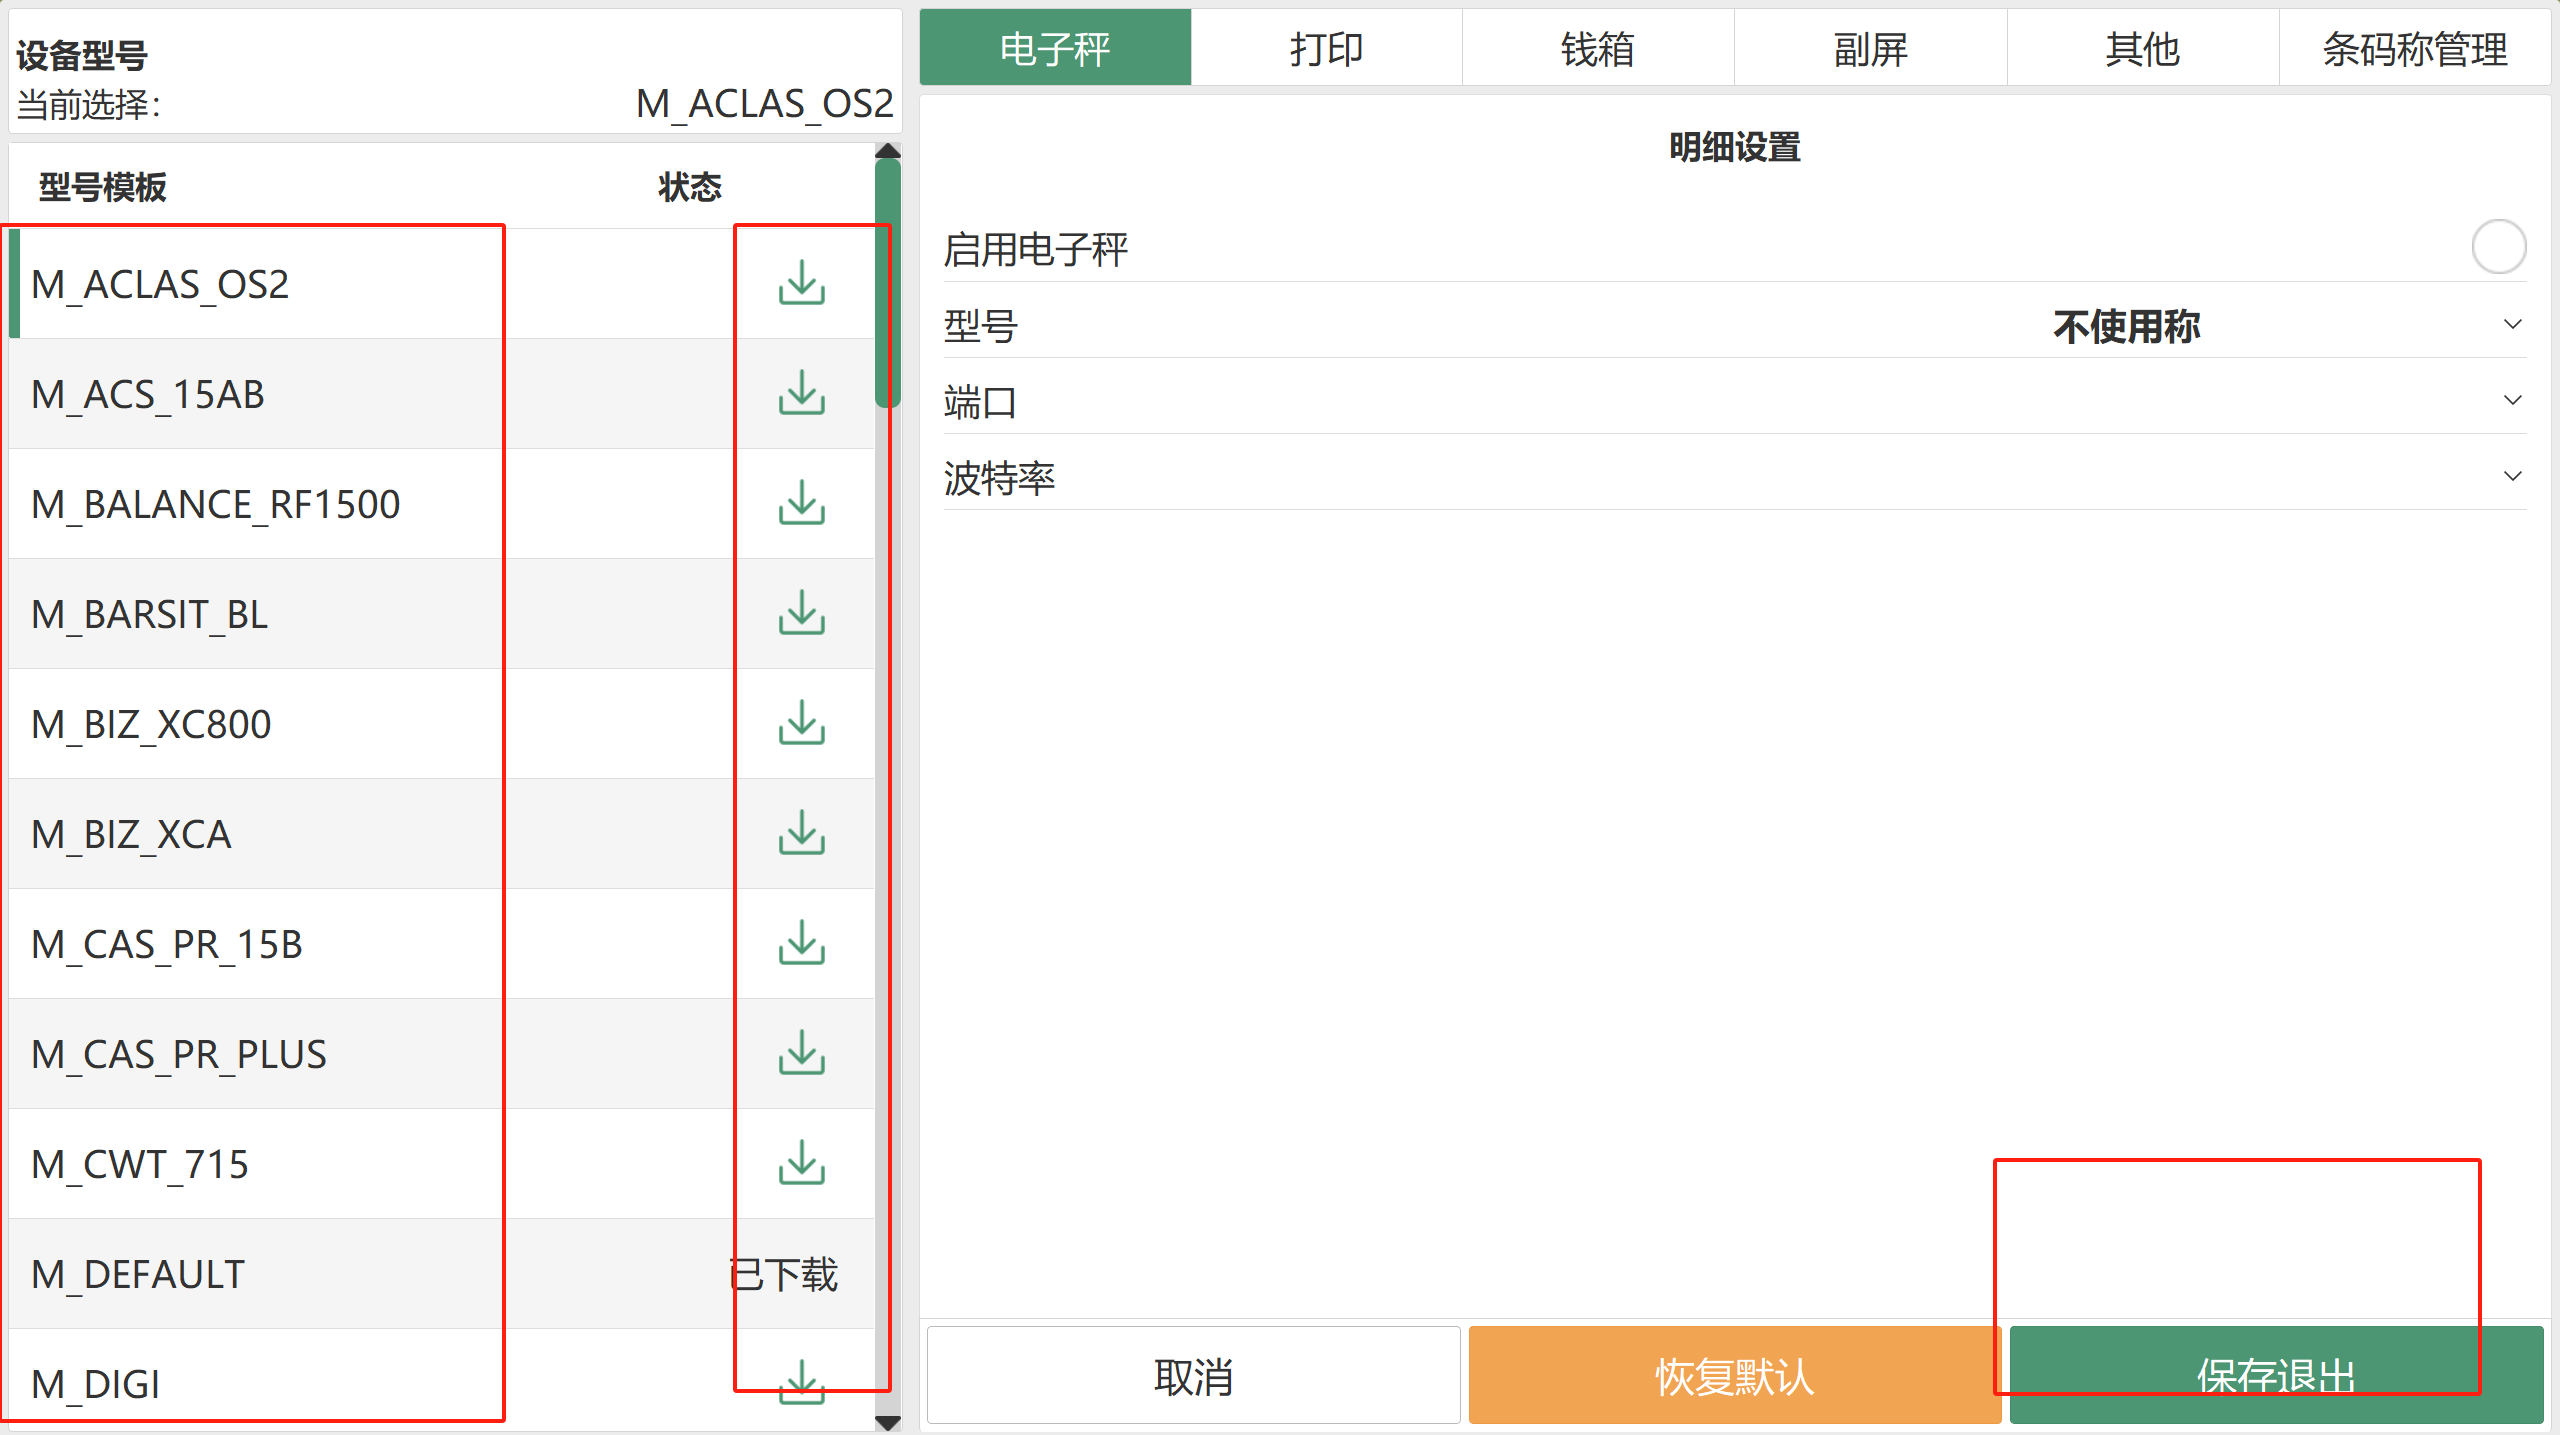Download the M_CAS_PR_PLUS template
Screen dimensions: 2560x1435
pyautogui.click(x=802, y=1054)
